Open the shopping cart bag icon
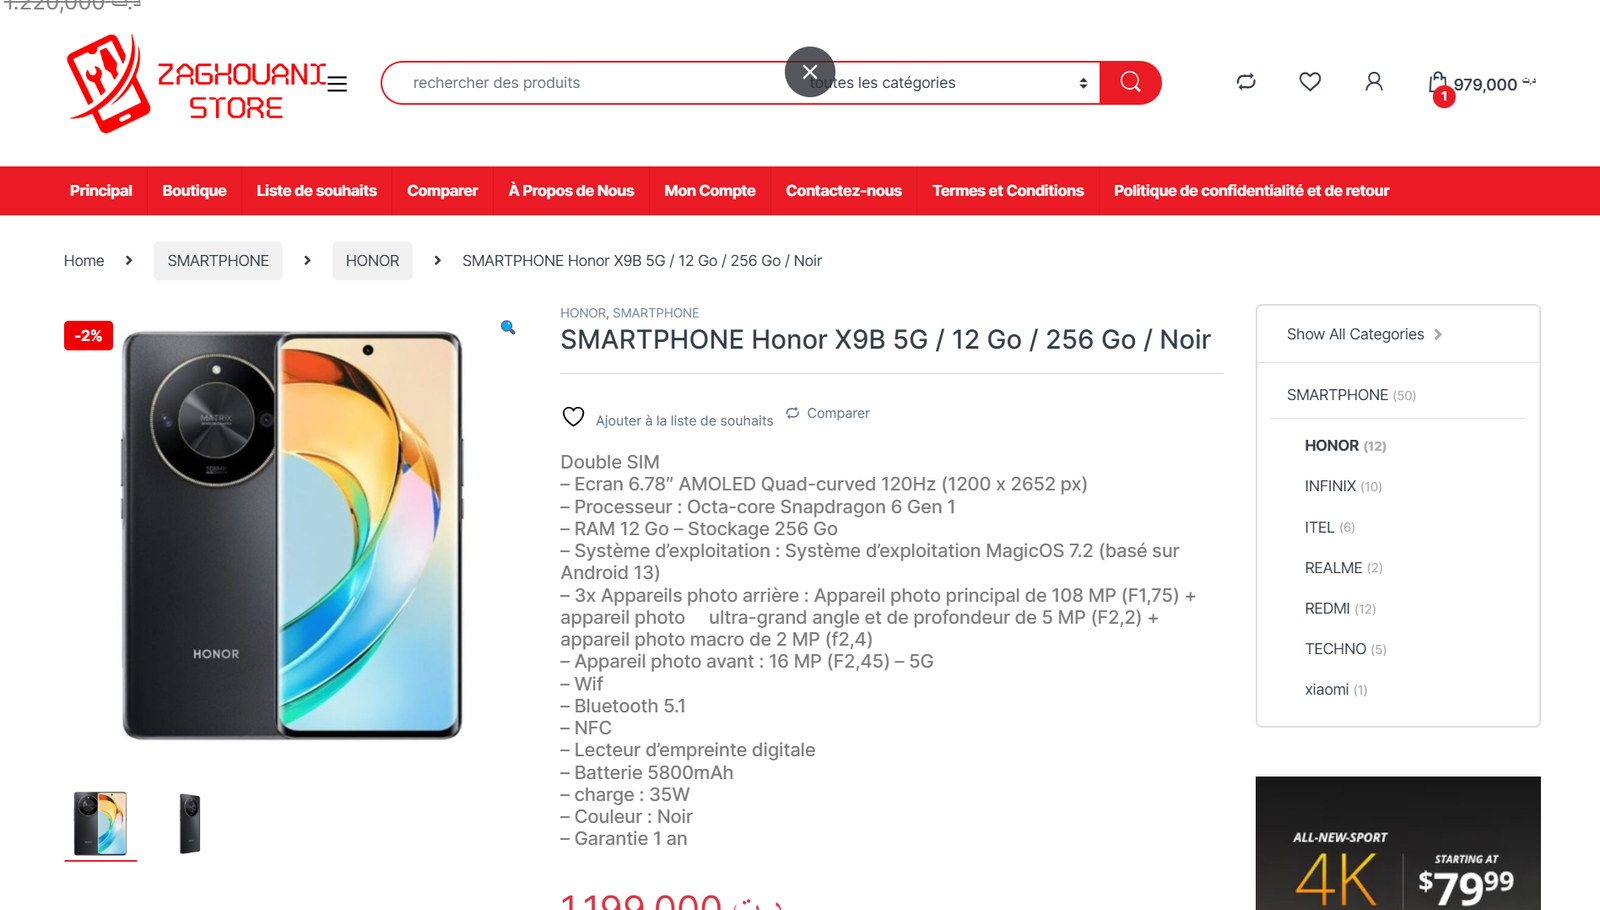 (x=1438, y=83)
